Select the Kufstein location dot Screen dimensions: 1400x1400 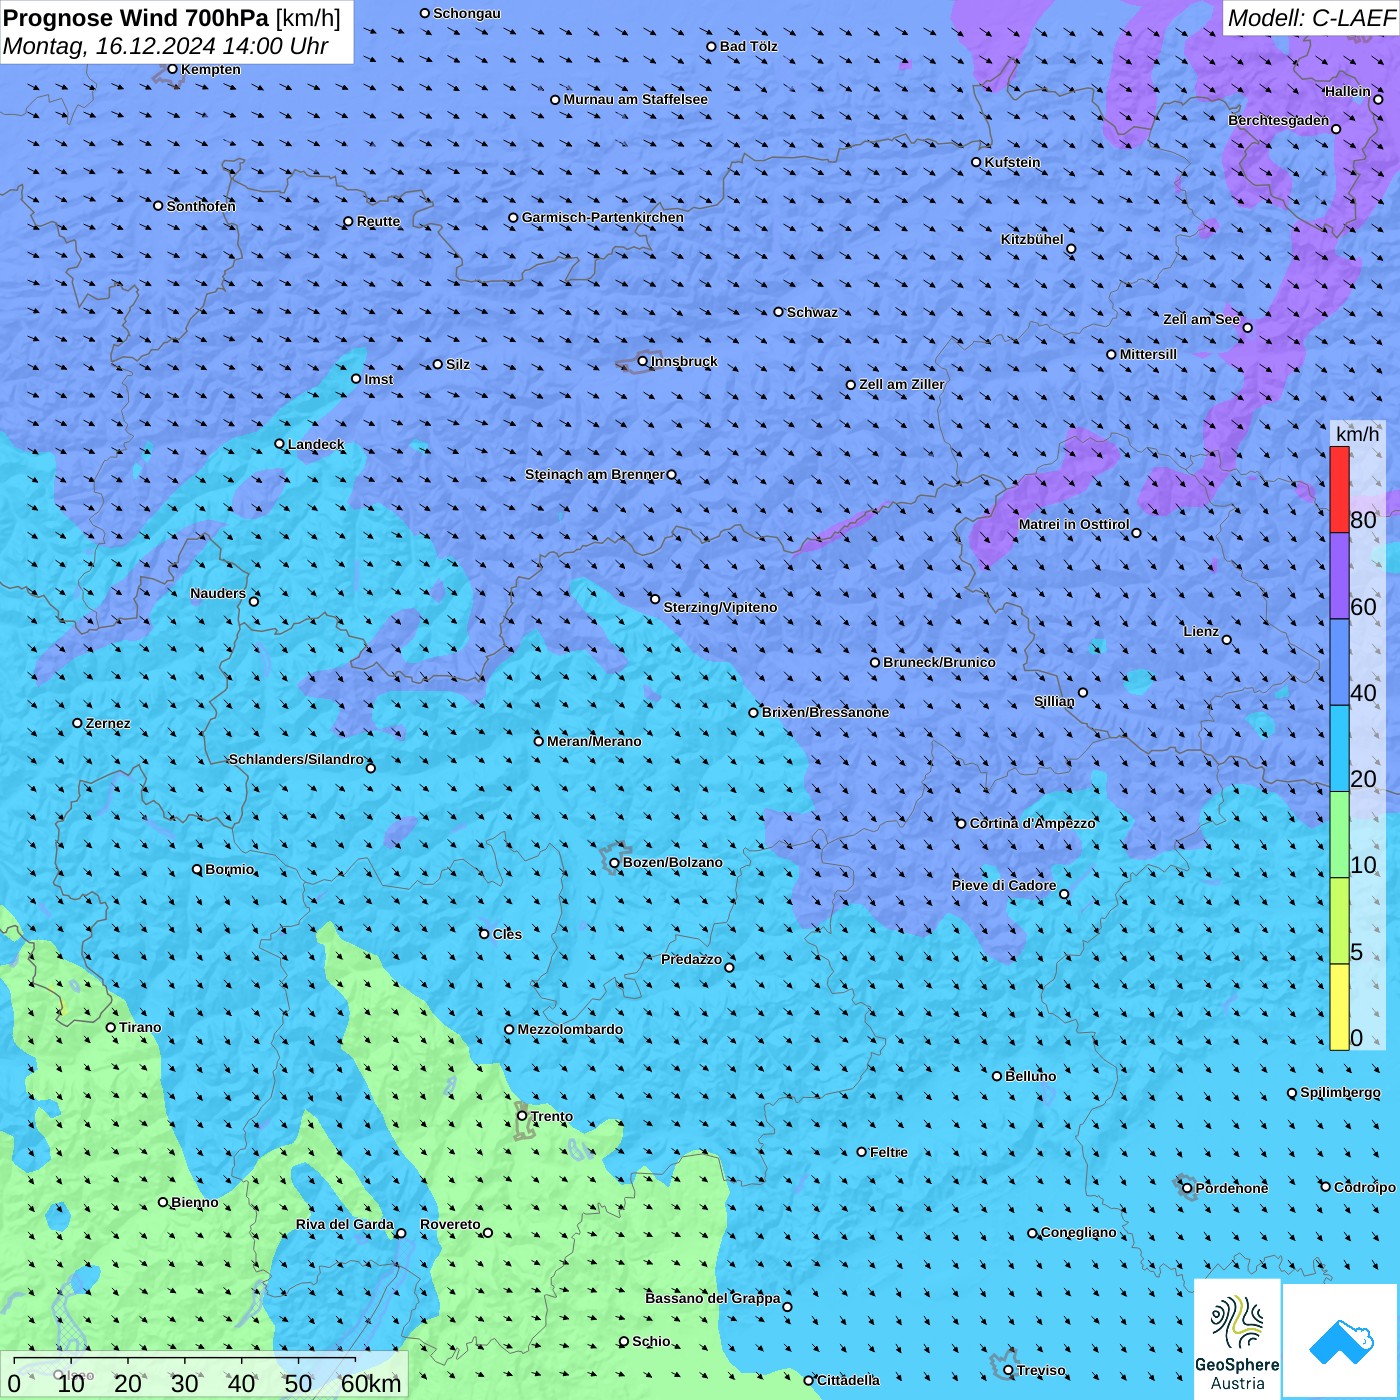[977, 162]
